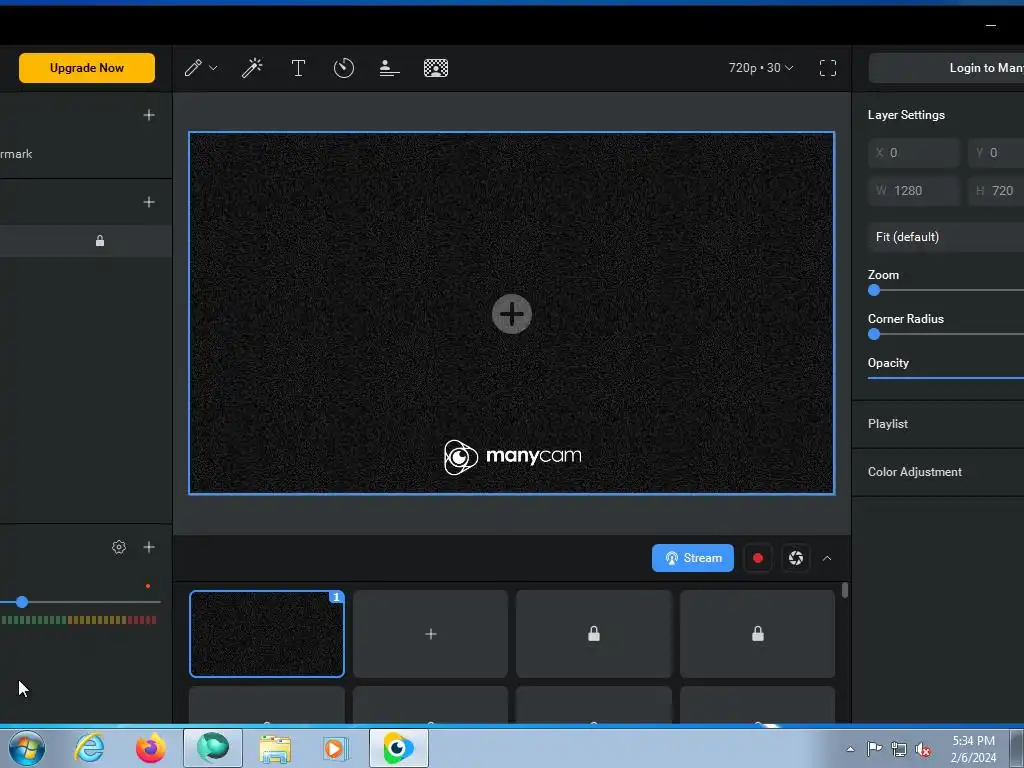Adjust the audio volume slider
The width and height of the screenshot is (1024, 768).
22,601
